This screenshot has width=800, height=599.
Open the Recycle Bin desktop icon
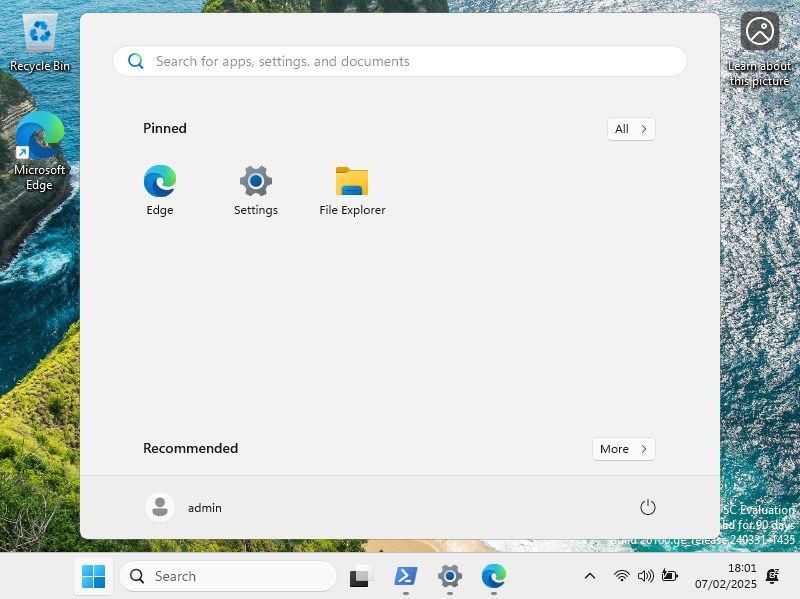pos(40,42)
